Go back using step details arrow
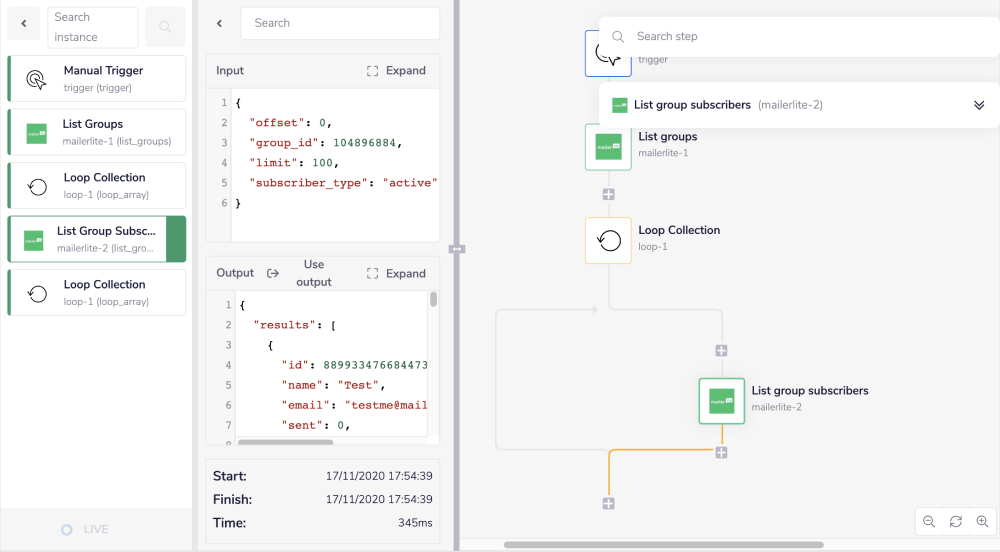The width and height of the screenshot is (1000, 552). click(220, 23)
